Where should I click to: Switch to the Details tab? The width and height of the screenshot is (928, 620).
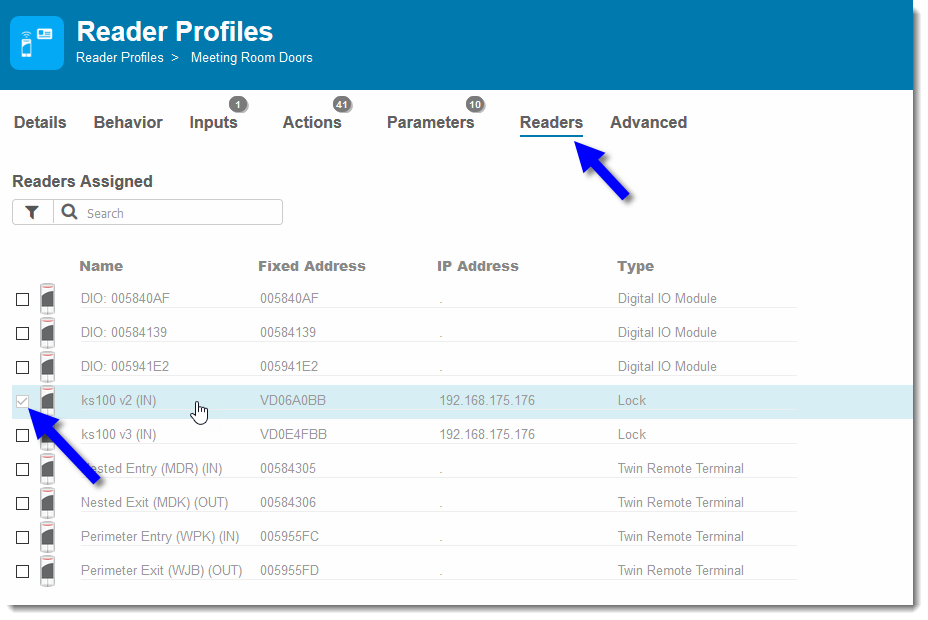point(40,122)
